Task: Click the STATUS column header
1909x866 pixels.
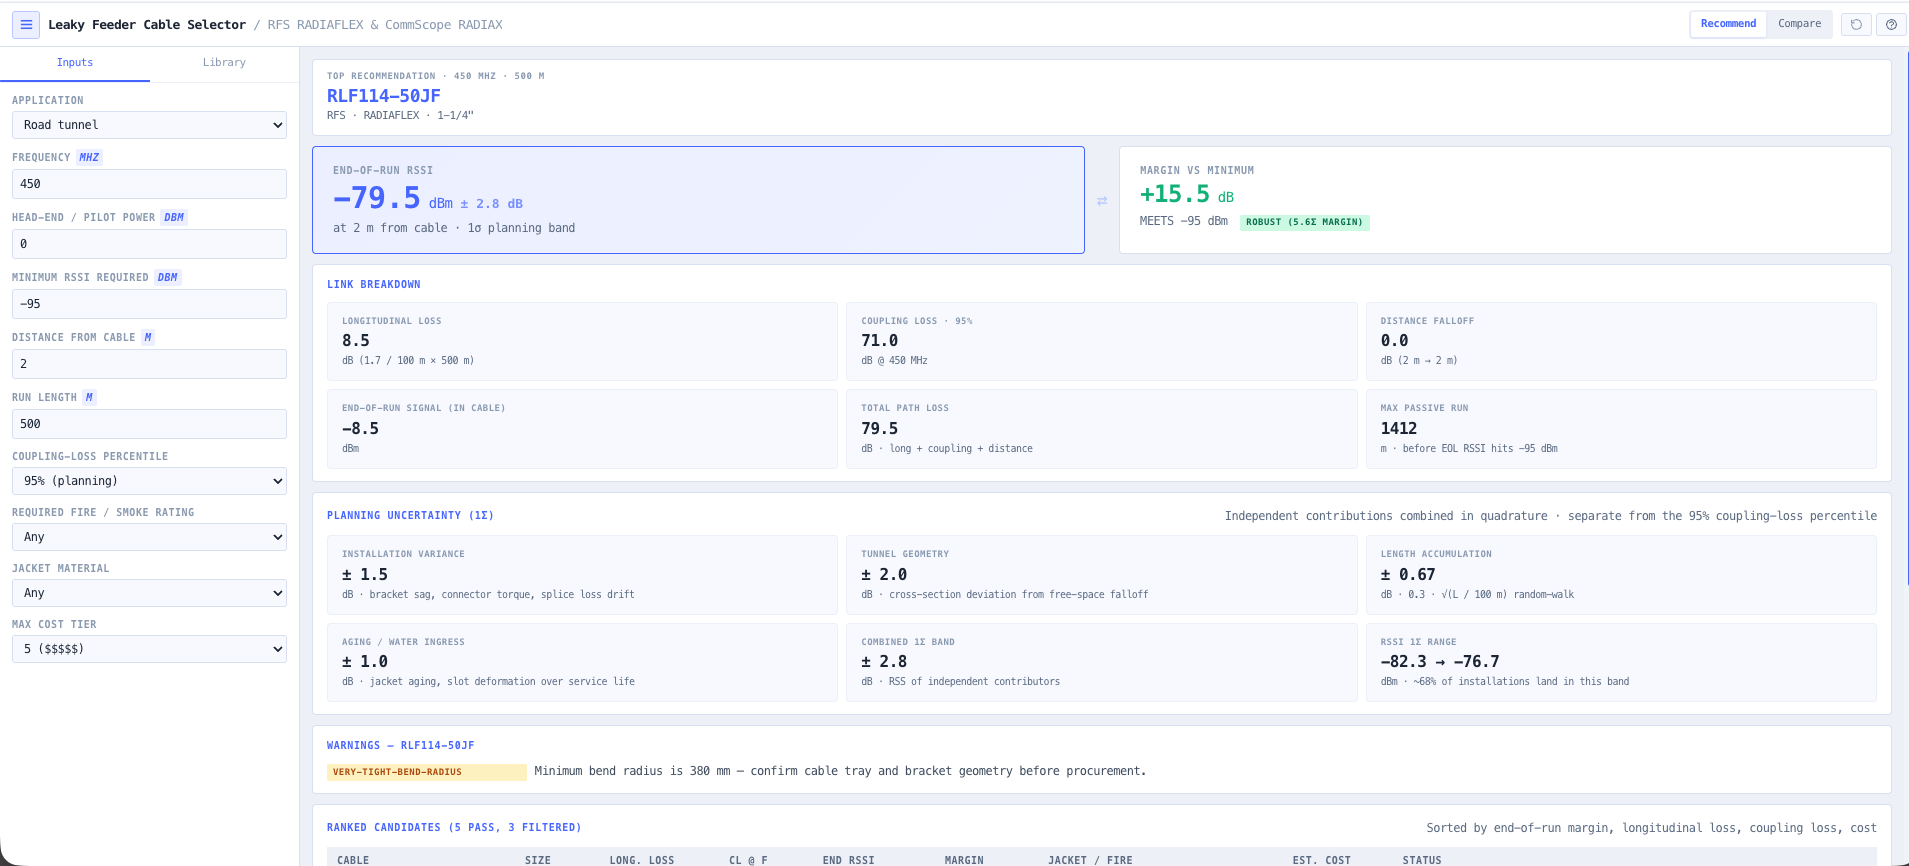Action: coord(1422,860)
